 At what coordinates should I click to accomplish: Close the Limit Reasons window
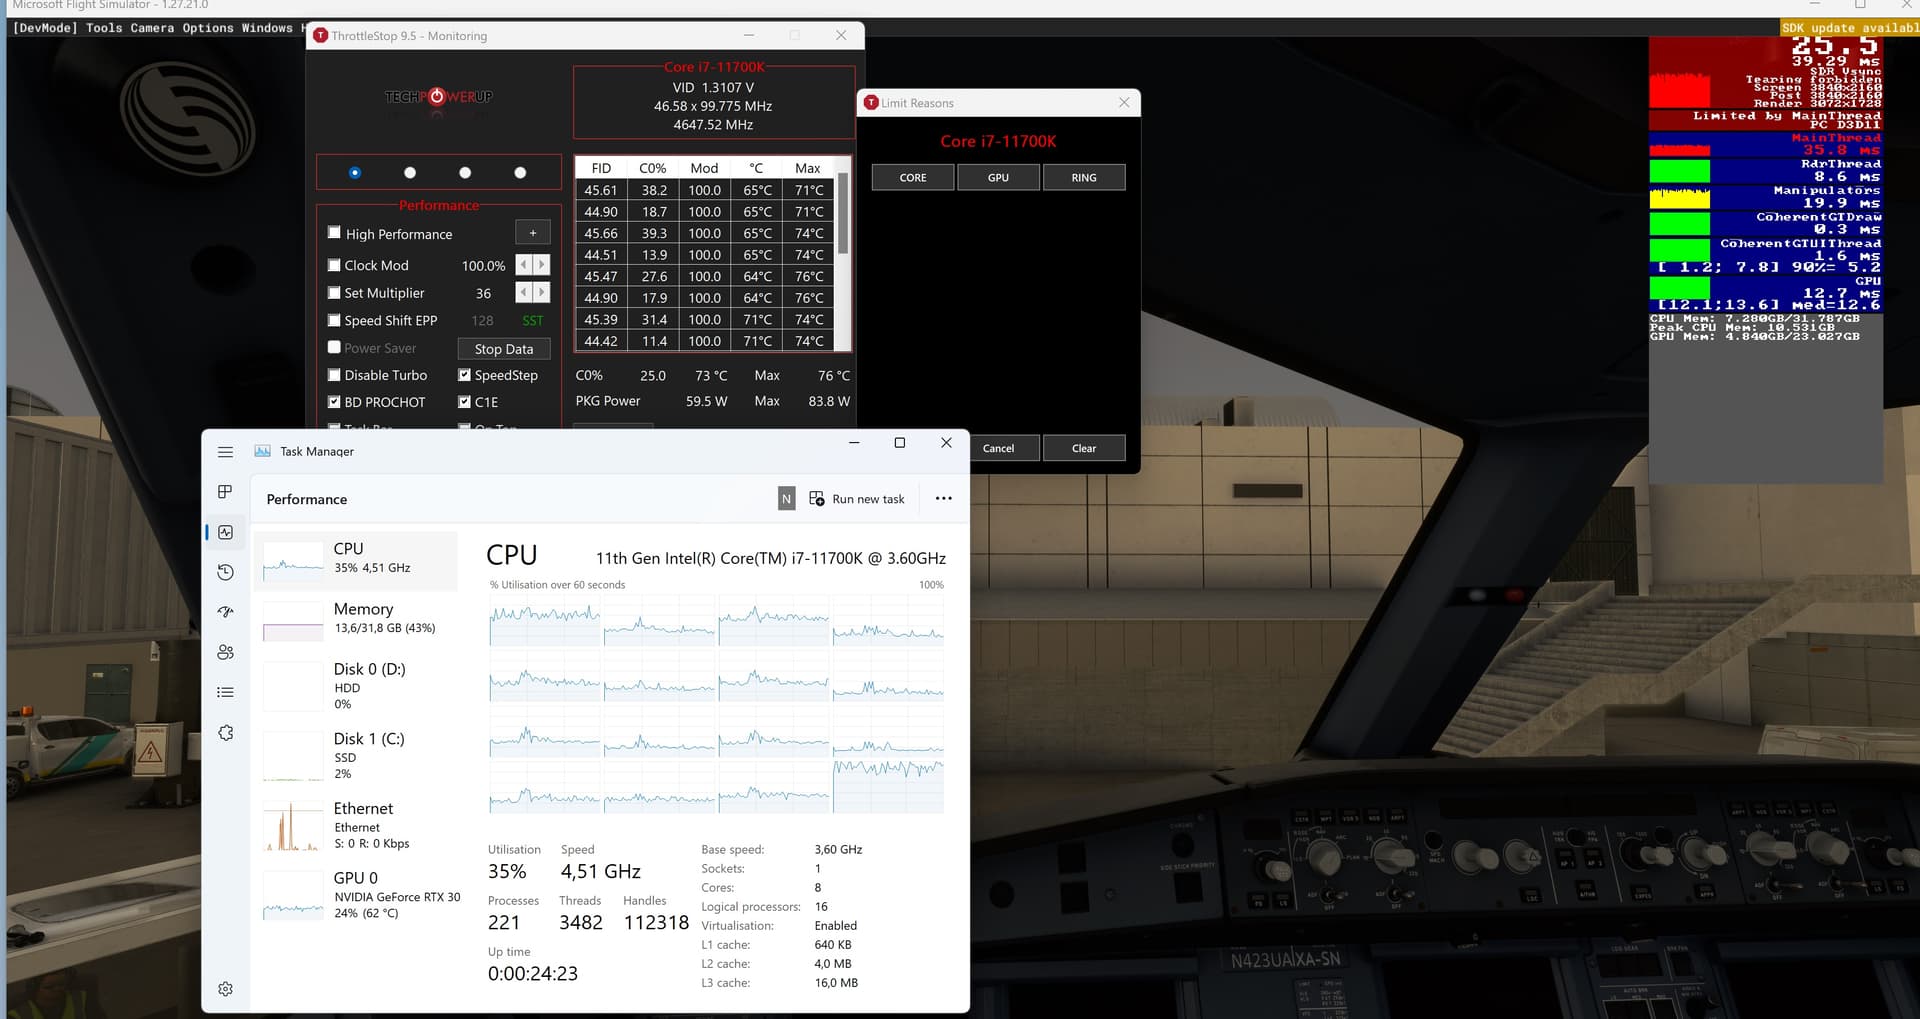(x=1124, y=102)
